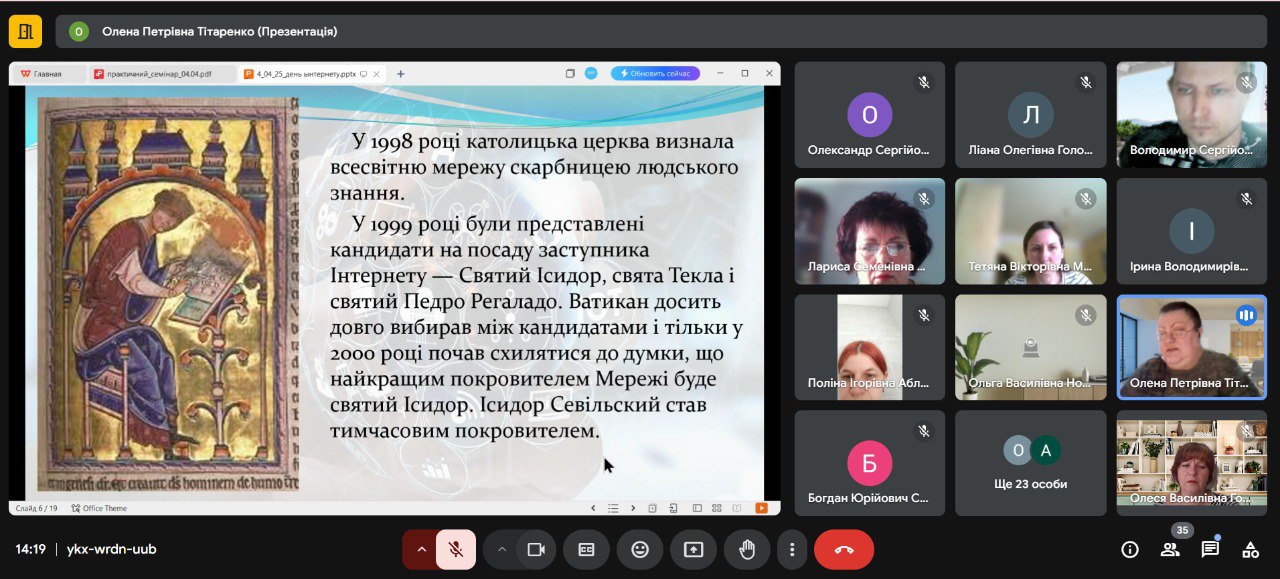Go to next slide arrow
The image size is (1280, 579).
tap(633, 508)
